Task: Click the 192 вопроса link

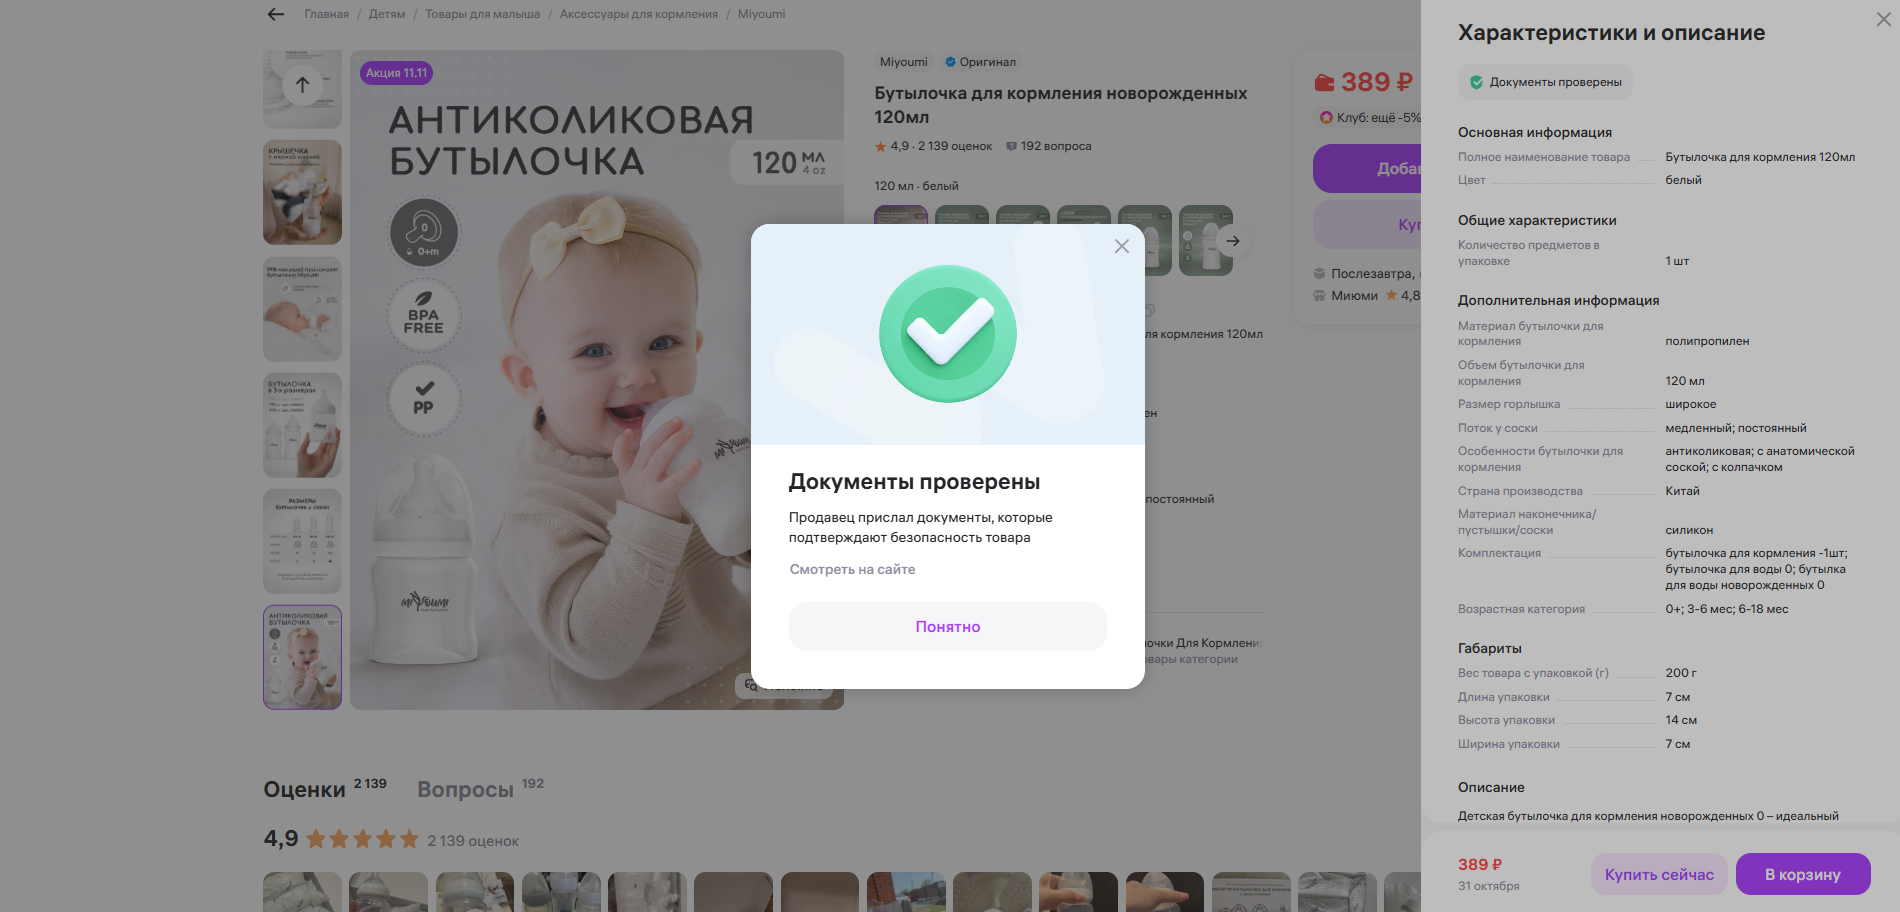Action: click(1048, 146)
